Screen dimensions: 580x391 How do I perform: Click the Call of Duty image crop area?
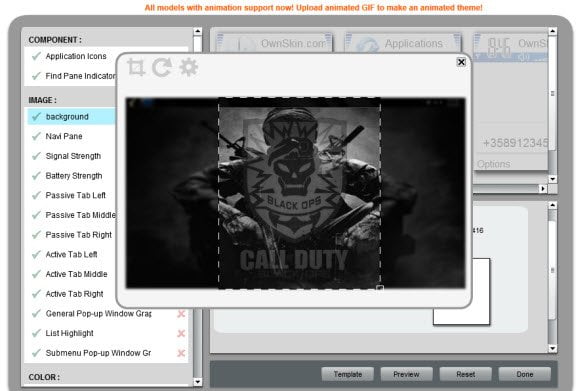coord(299,193)
